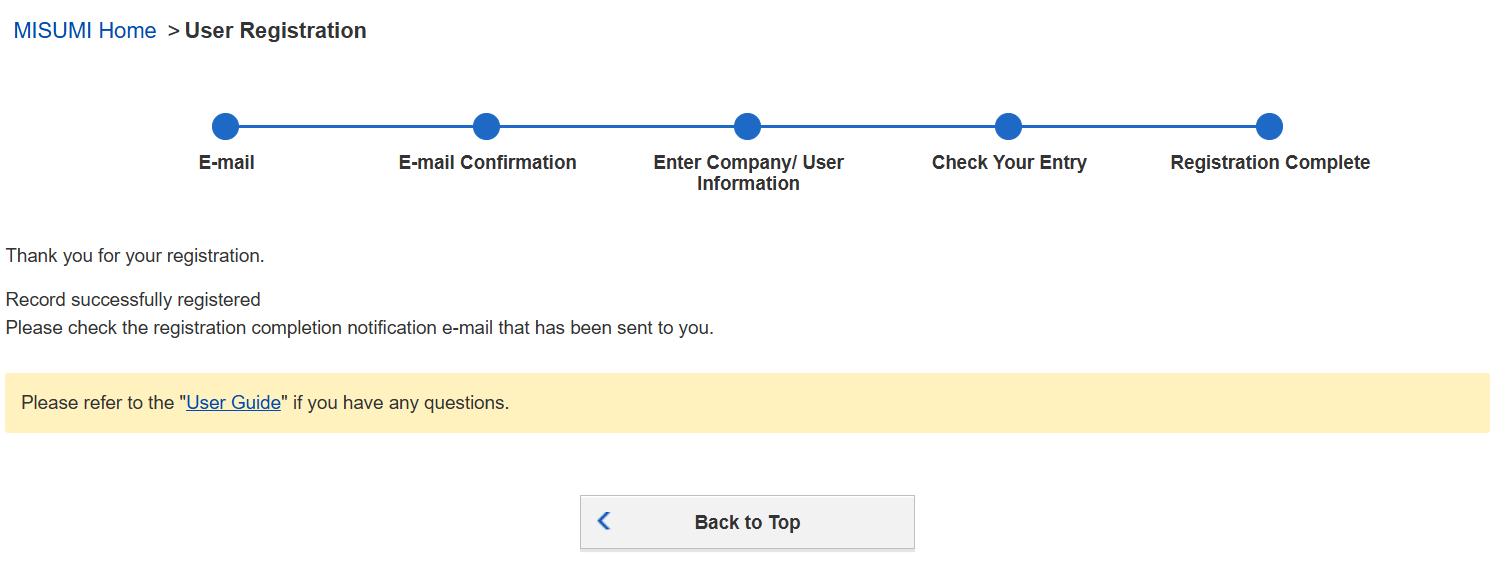Click the Thank you for your registration text
Screen dimensions: 1502x585
point(135,256)
